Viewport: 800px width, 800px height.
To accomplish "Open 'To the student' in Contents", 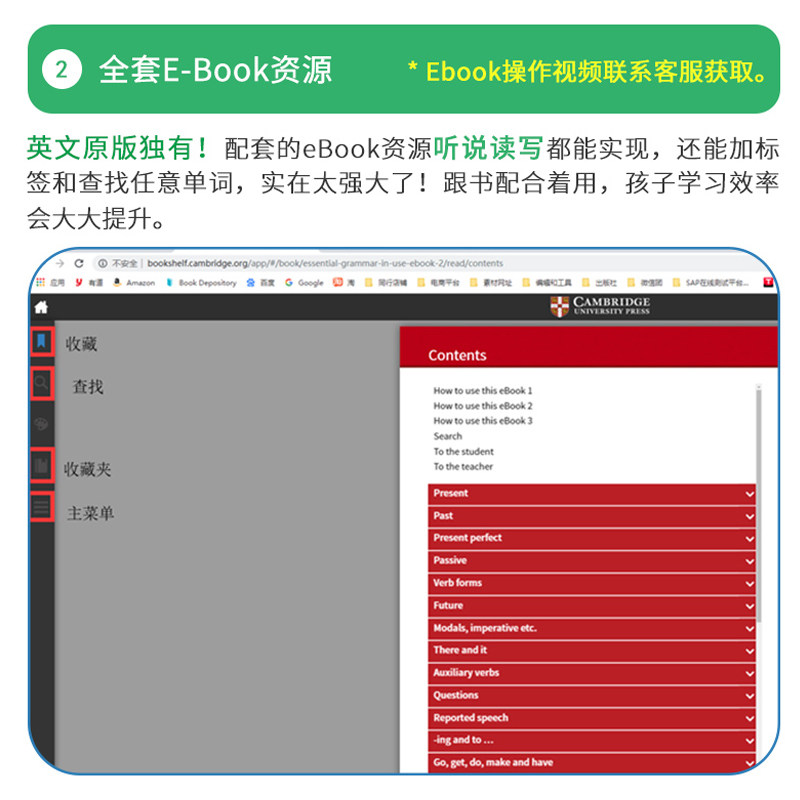I will click(463, 452).
